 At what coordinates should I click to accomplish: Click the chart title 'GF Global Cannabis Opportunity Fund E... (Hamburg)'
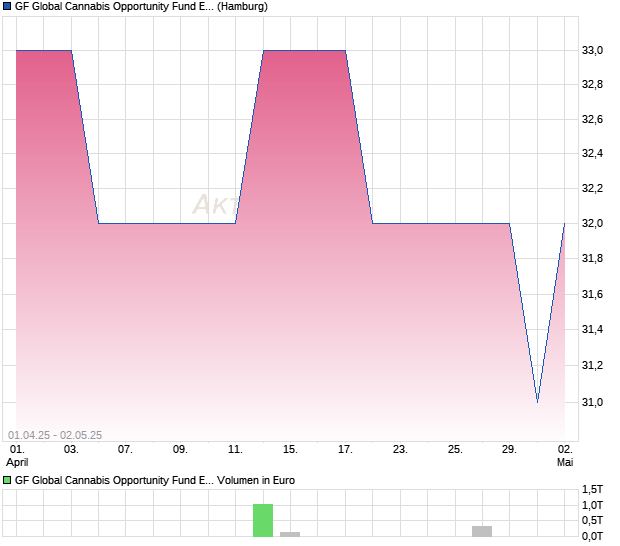click(141, 6)
